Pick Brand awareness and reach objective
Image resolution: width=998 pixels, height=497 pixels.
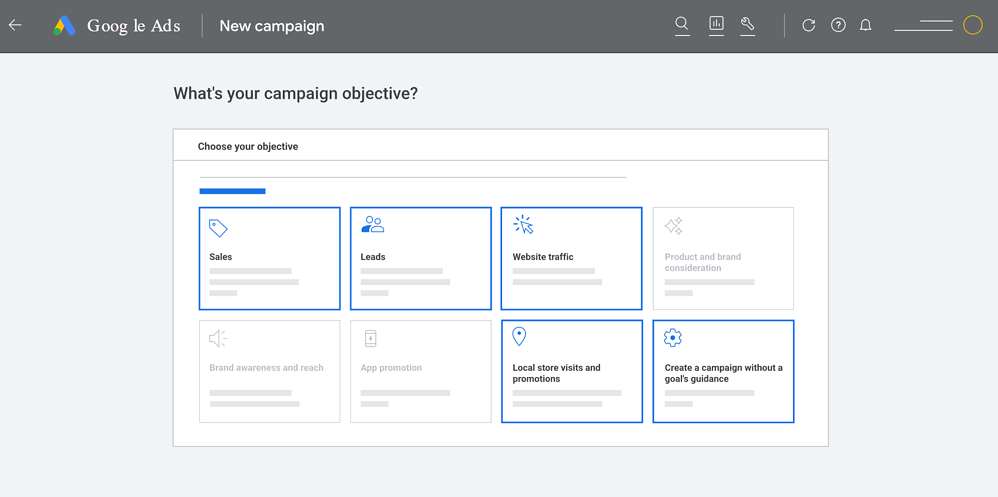click(x=270, y=370)
